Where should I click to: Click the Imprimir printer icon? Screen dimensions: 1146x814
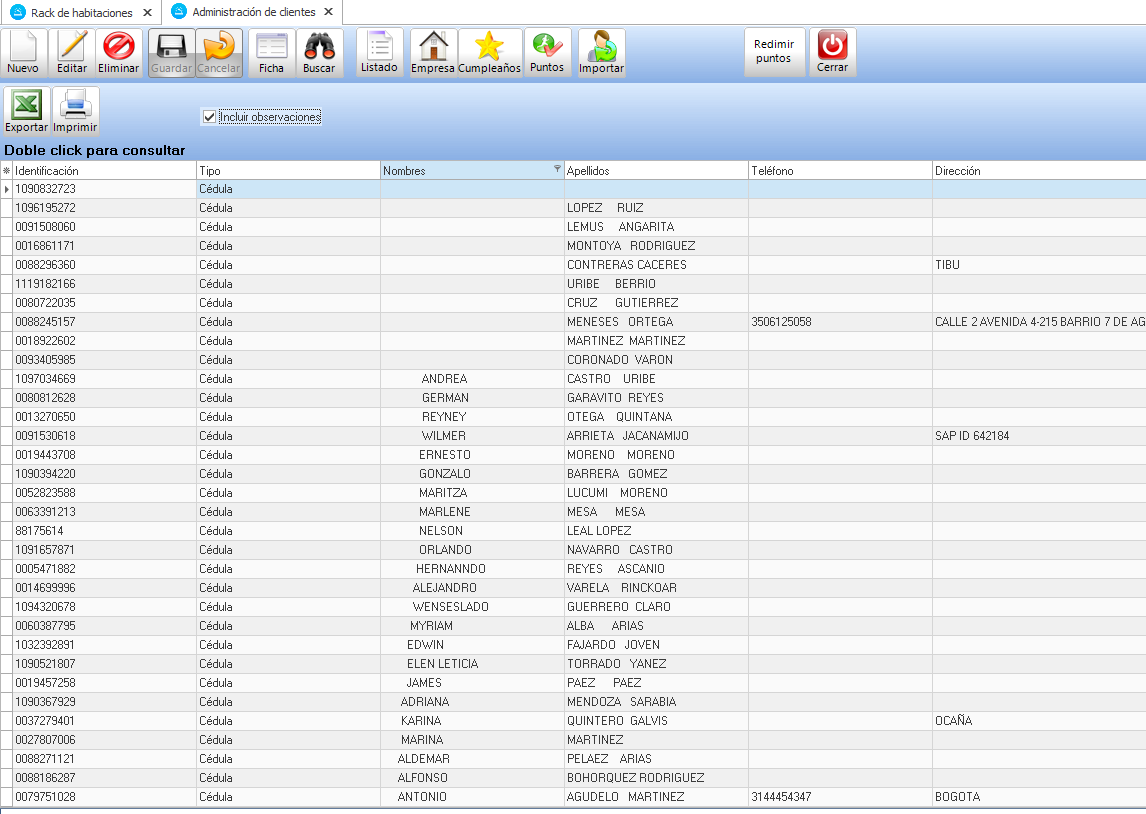(75, 112)
